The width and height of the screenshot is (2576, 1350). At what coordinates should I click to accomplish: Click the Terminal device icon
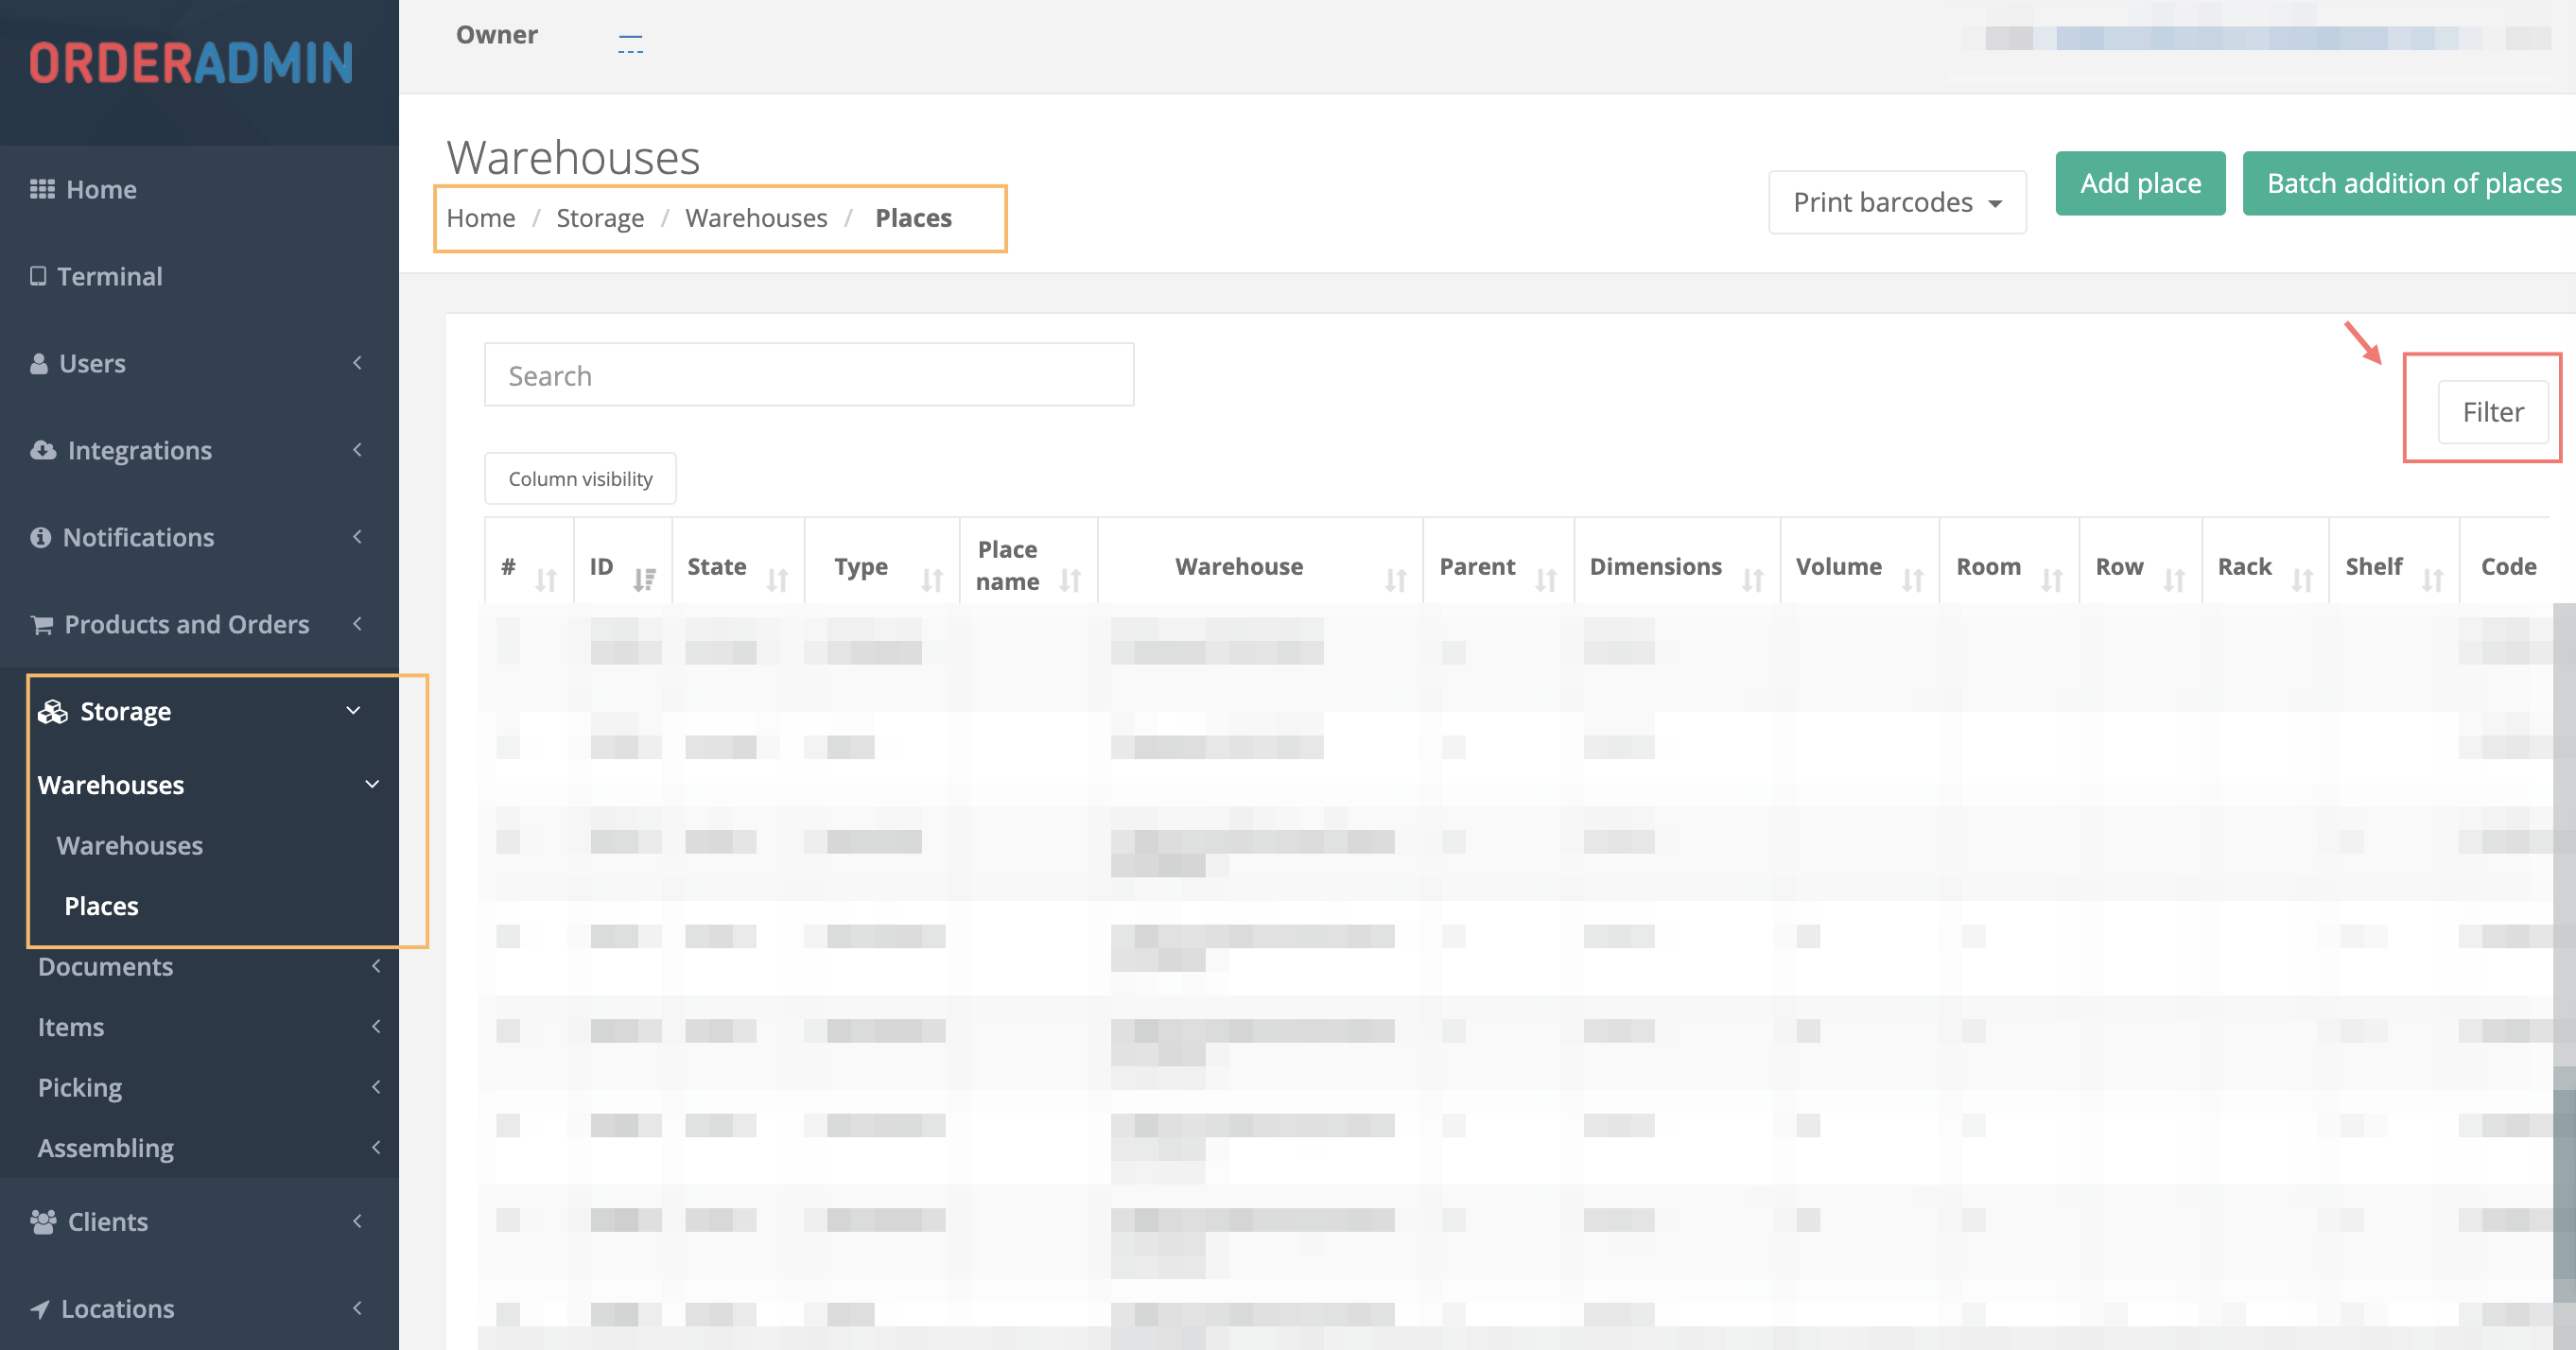(x=38, y=276)
